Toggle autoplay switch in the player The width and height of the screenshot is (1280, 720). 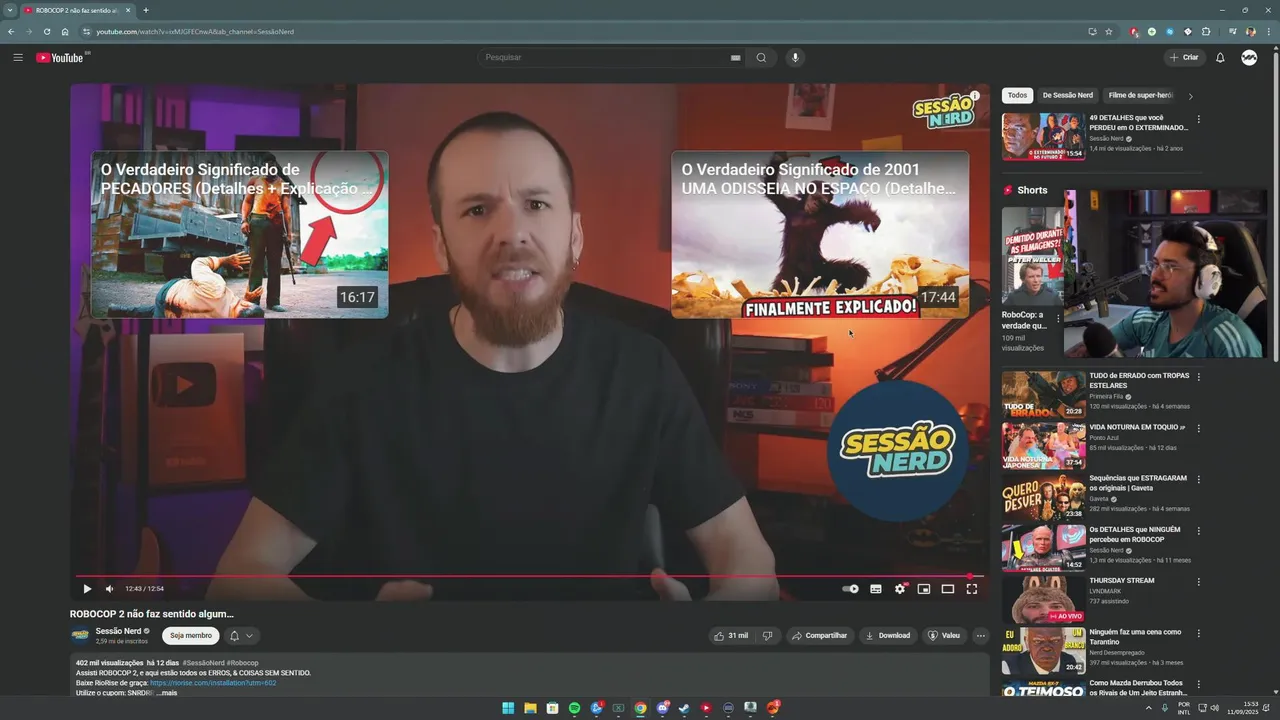click(x=850, y=589)
